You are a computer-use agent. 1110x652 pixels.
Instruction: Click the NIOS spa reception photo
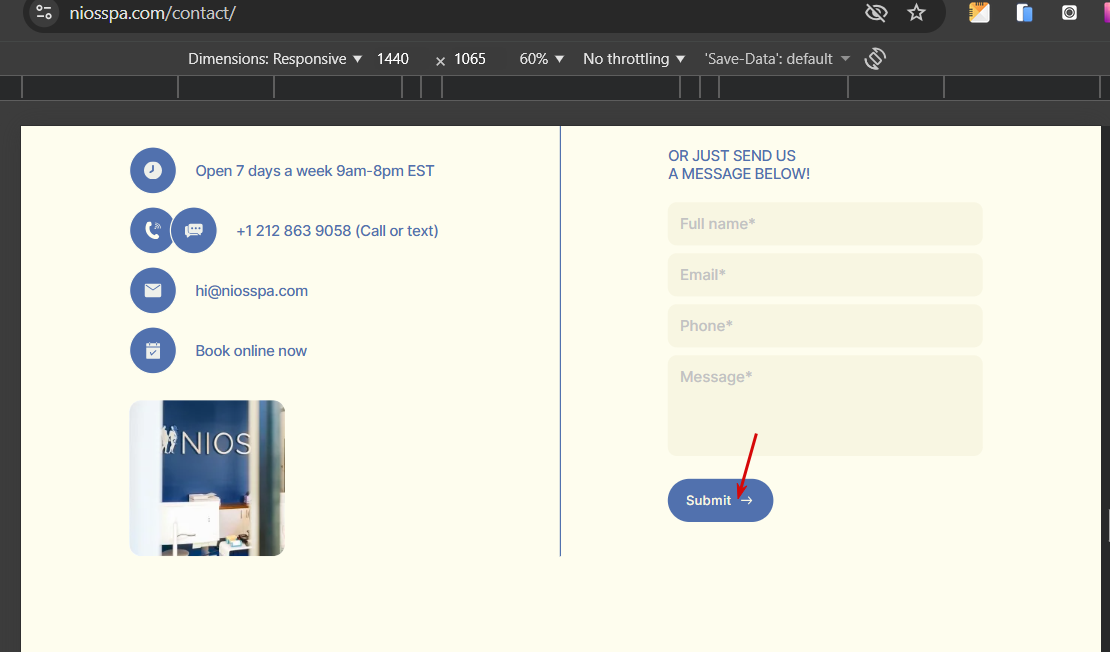[207, 478]
